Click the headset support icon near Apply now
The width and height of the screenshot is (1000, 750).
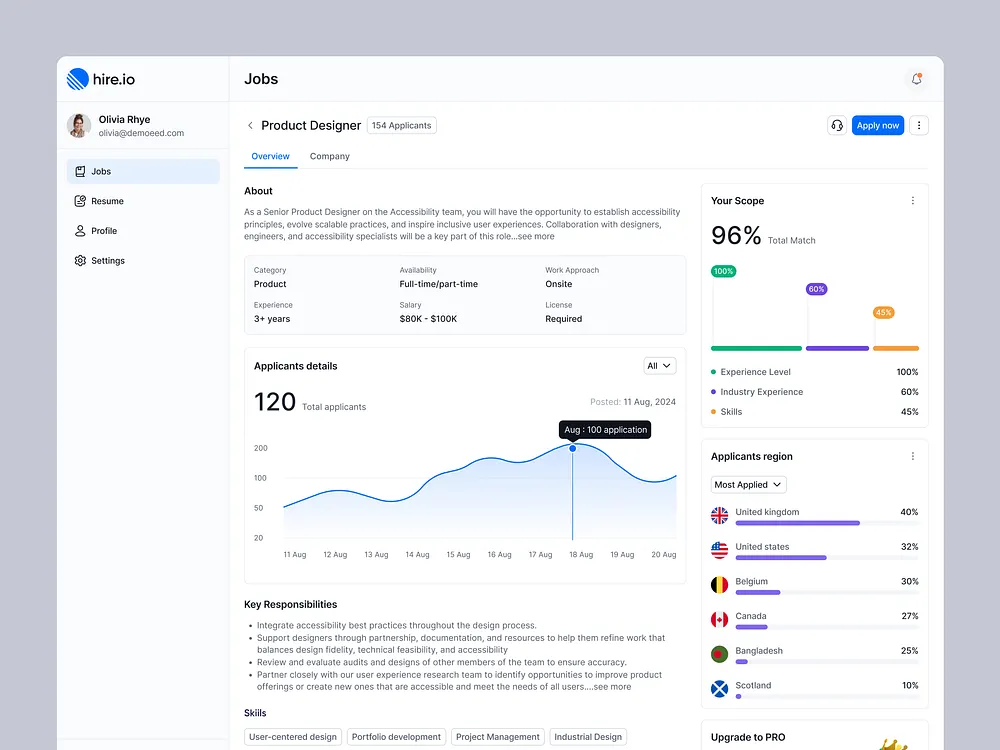pos(837,125)
